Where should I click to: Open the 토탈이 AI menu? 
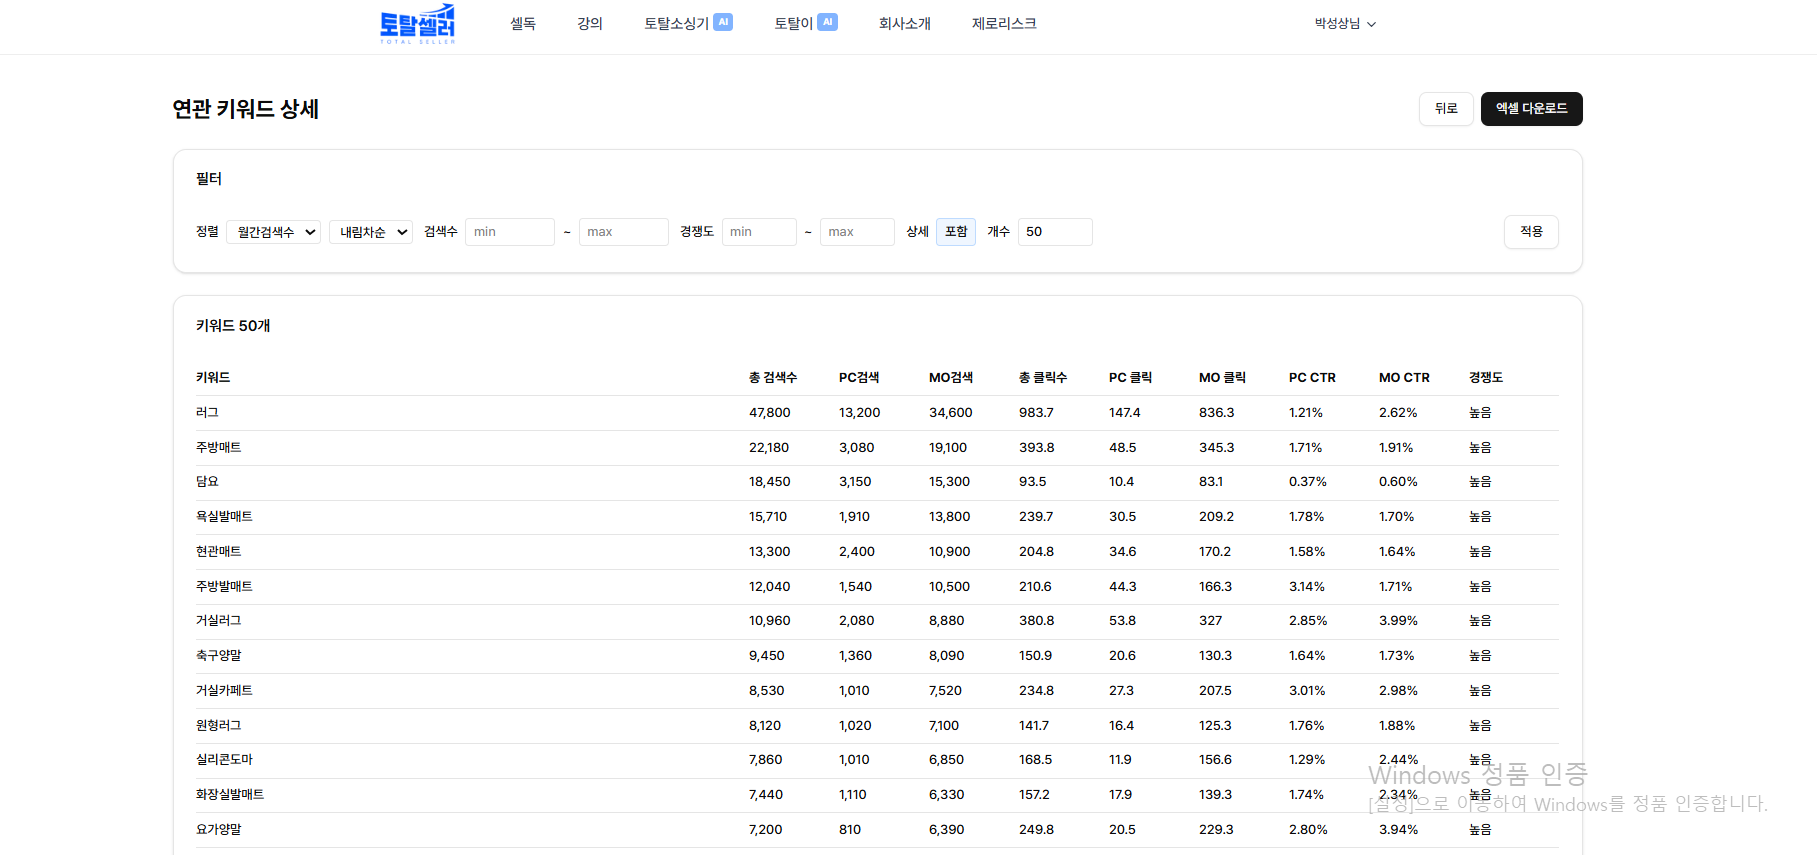click(806, 23)
